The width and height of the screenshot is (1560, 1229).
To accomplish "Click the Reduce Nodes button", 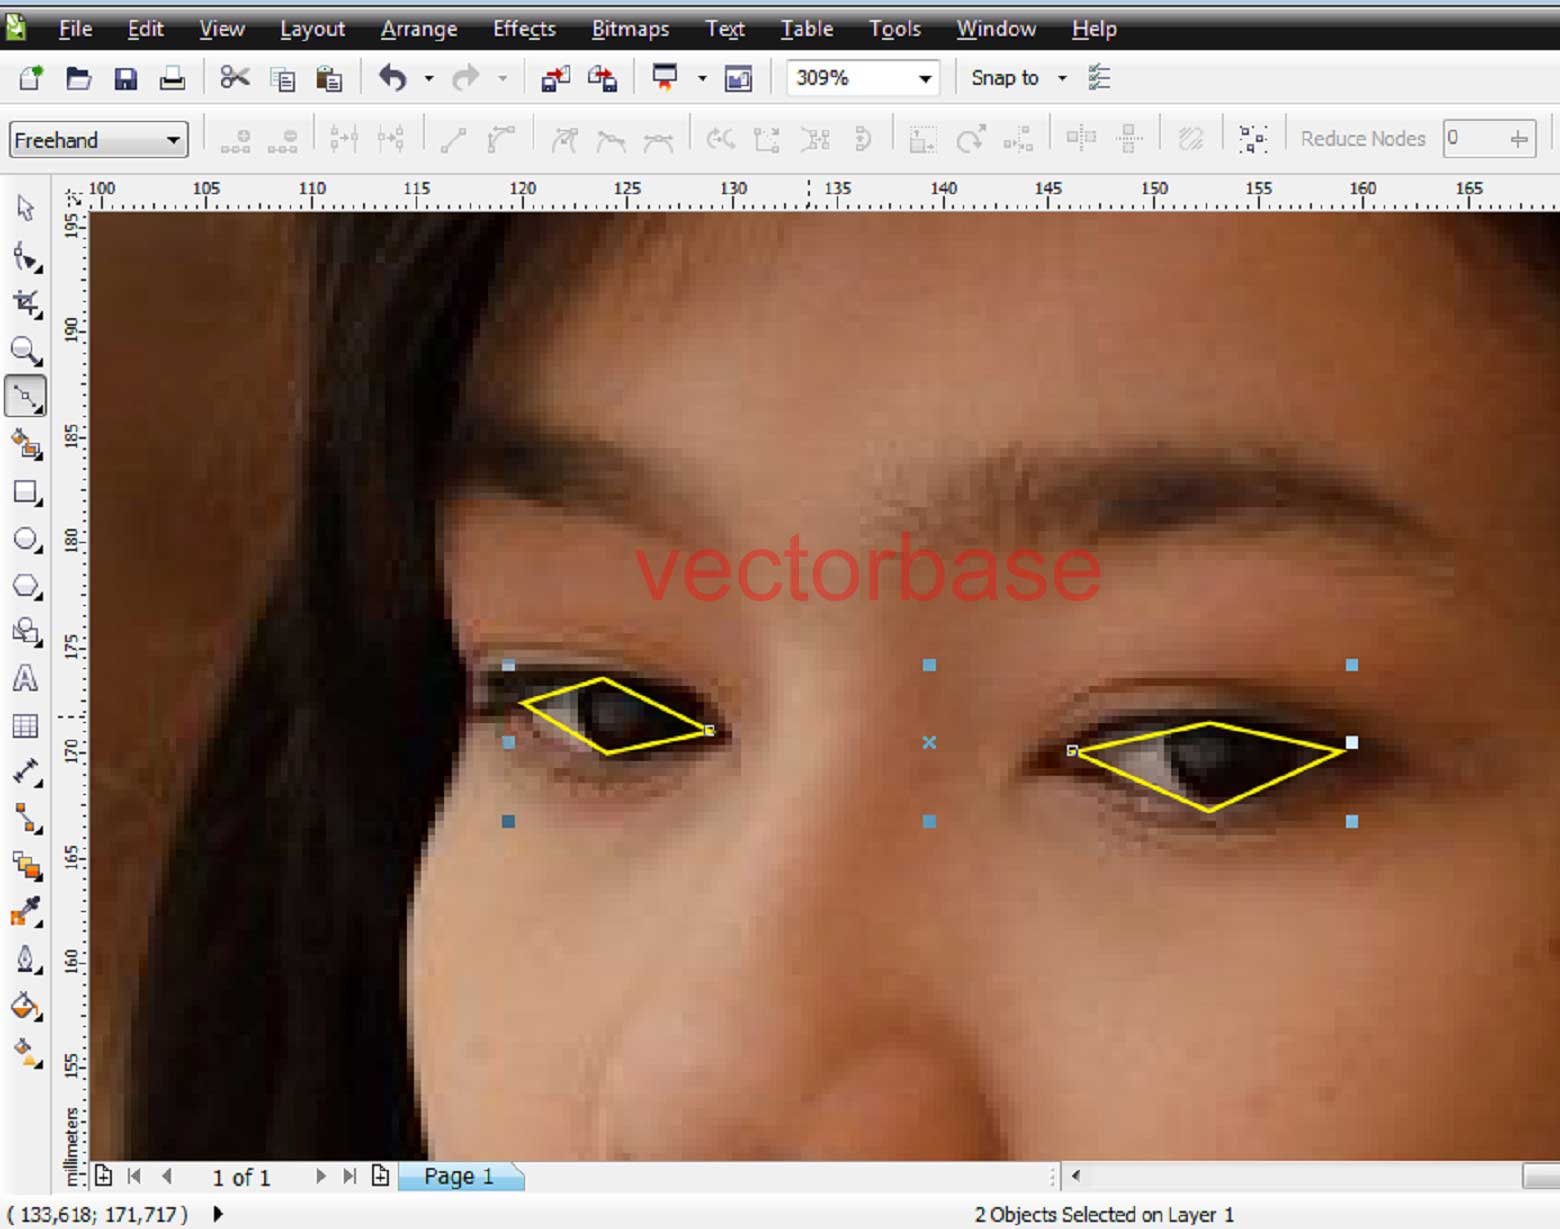I will (x=1362, y=139).
